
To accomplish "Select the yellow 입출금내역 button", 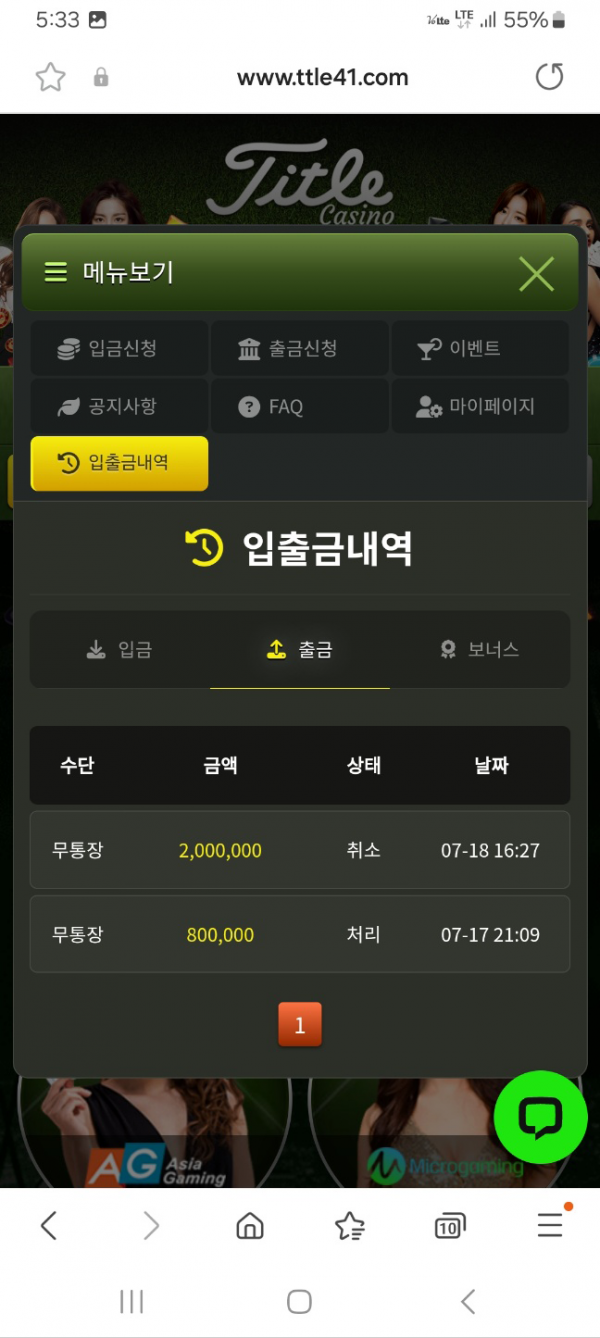I will point(119,463).
